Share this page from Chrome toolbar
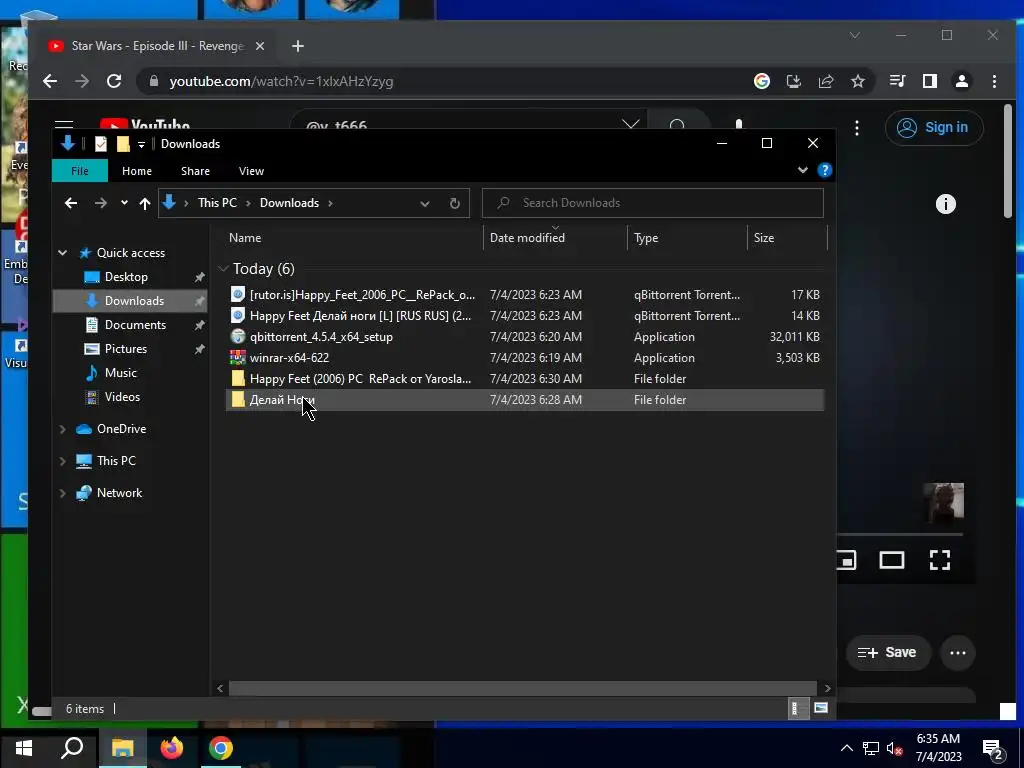Viewport: 1024px width, 768px height. 826,81
